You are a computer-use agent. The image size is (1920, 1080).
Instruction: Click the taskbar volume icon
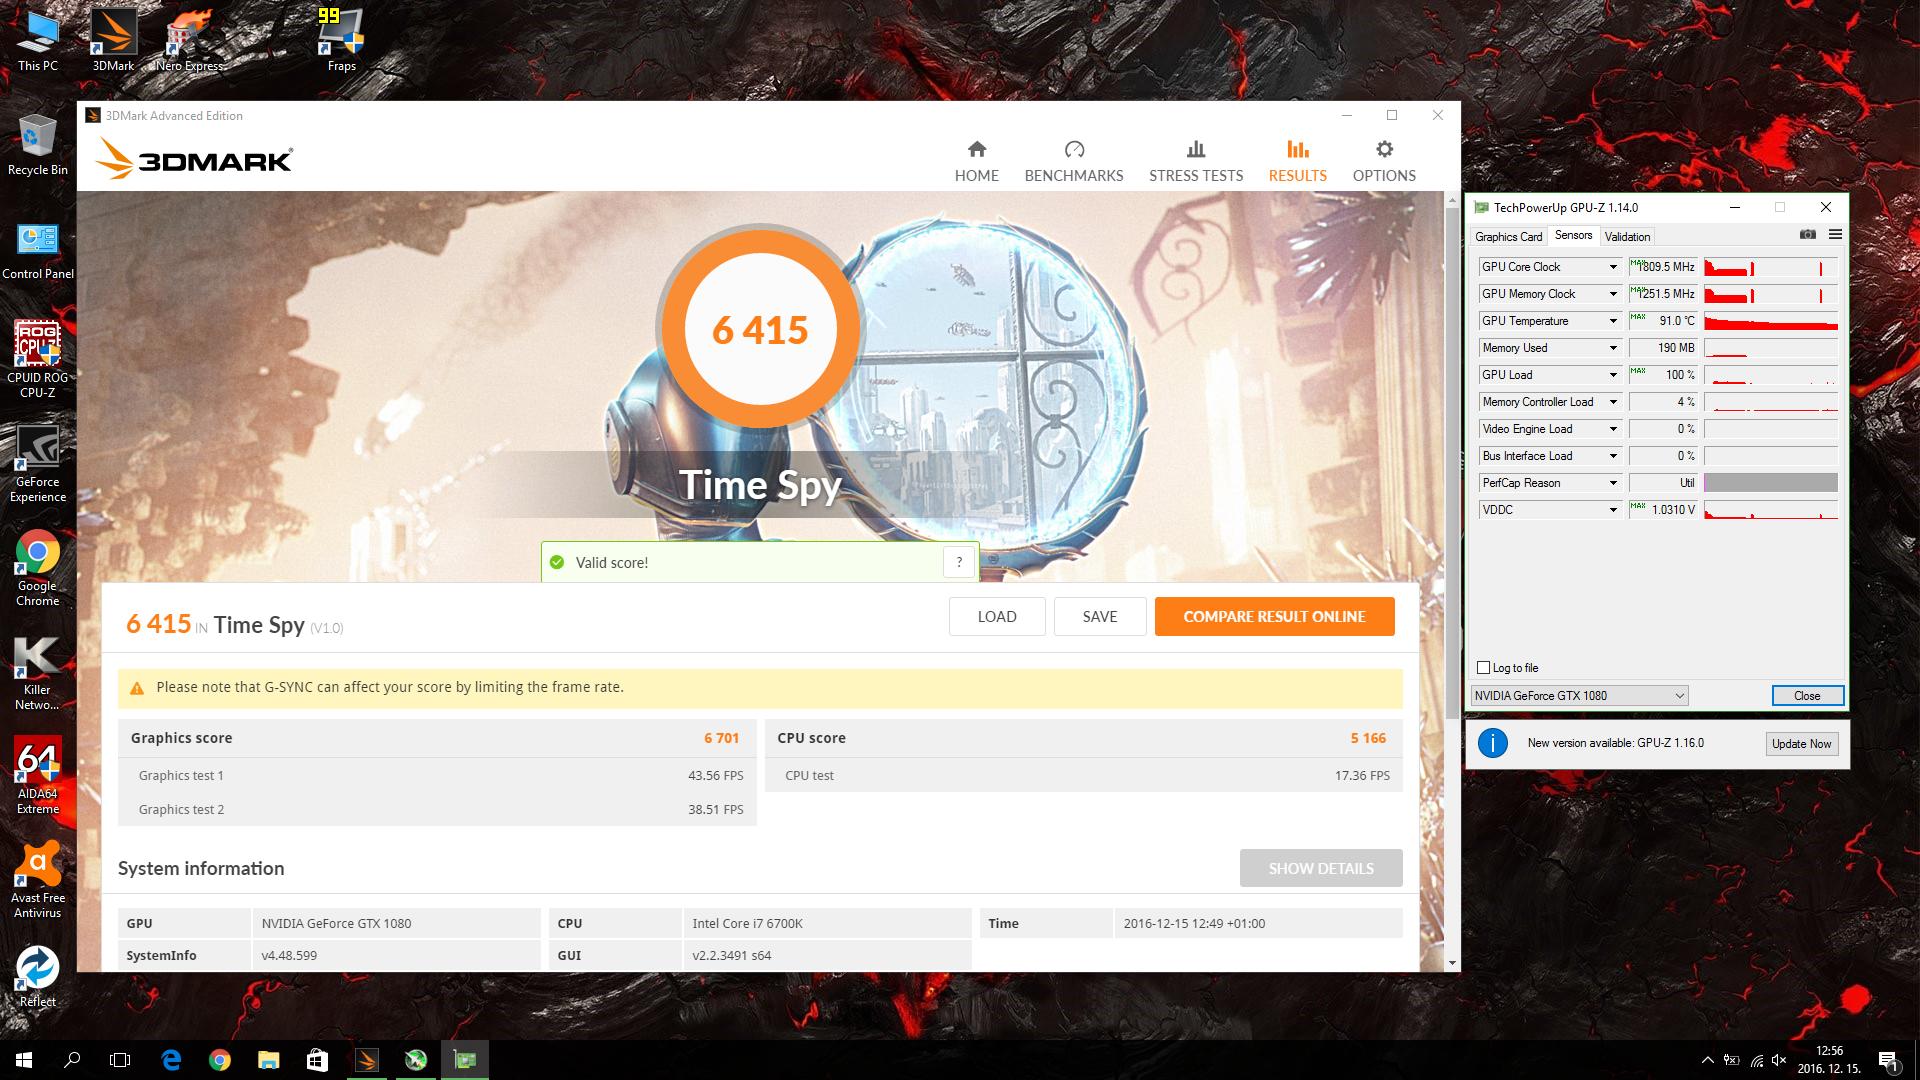1779,1060
